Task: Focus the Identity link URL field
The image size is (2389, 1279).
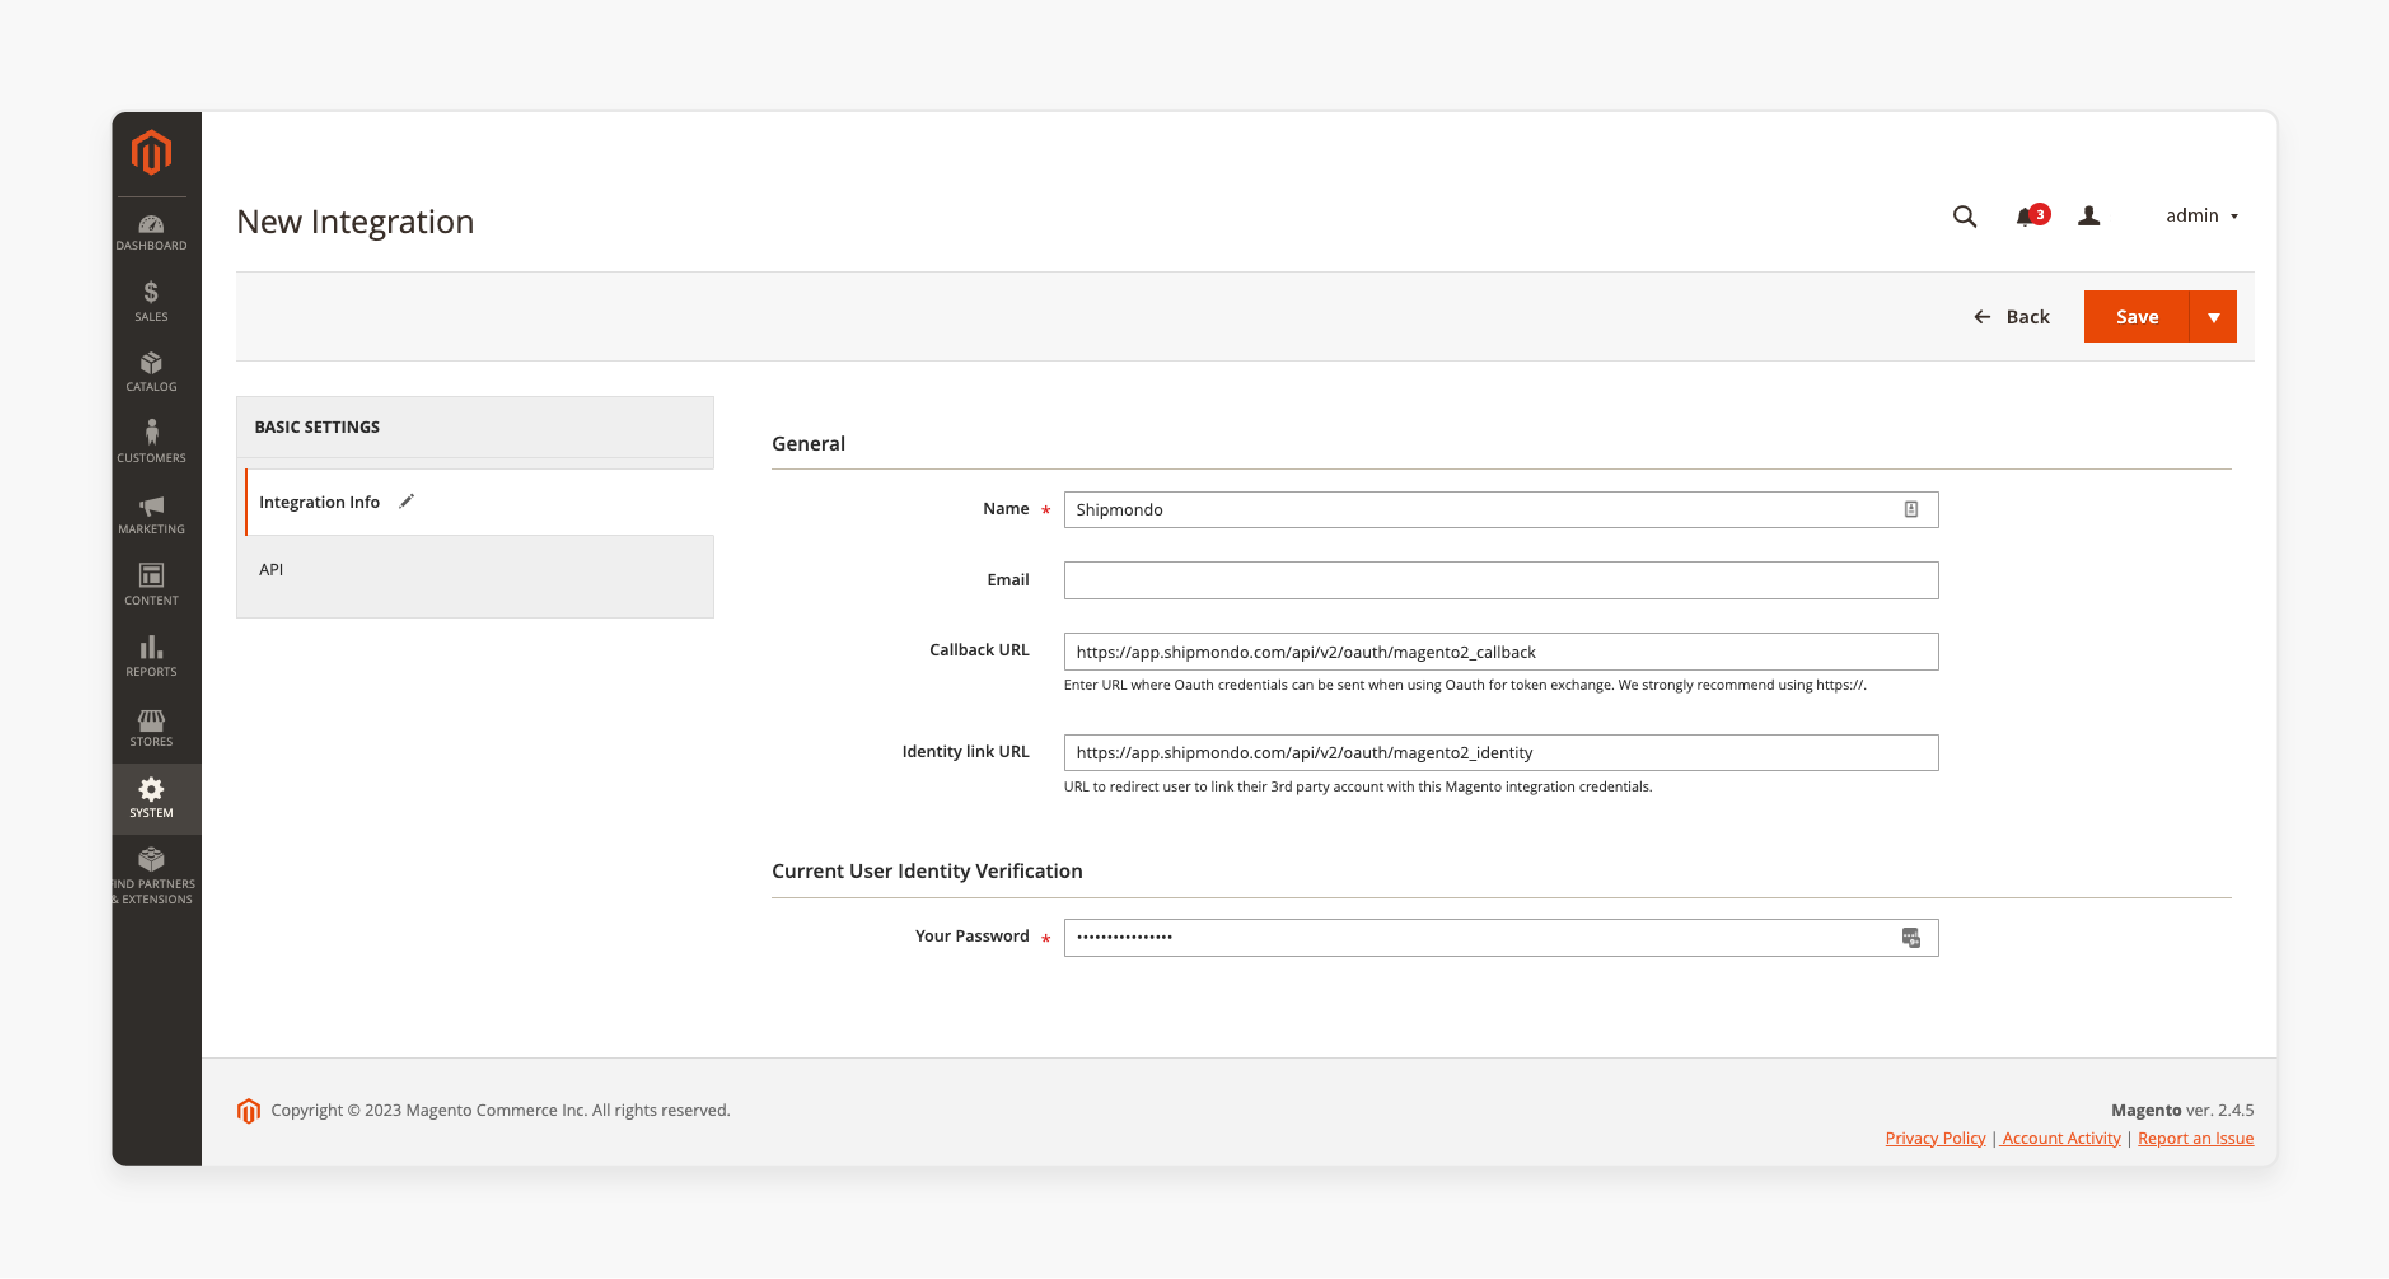Action: [x=1501, y=753]
